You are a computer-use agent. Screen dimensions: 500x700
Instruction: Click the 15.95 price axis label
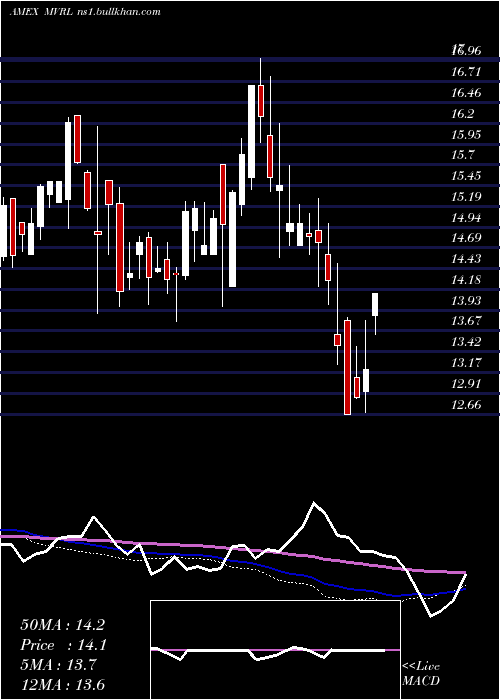pyautogui.click(x=466, y=134)
